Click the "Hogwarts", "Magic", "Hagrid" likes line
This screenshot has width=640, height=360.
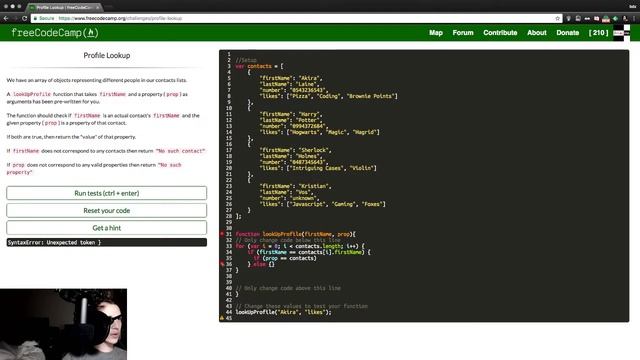(320, 132)
